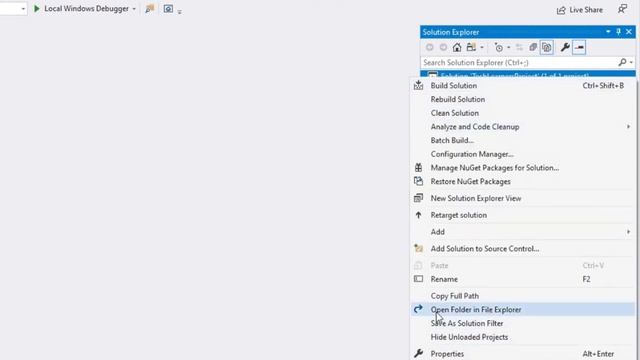Click the Back navigation icon in Solution Explorer
Screen dimensions: 640x360
(429, 47)
